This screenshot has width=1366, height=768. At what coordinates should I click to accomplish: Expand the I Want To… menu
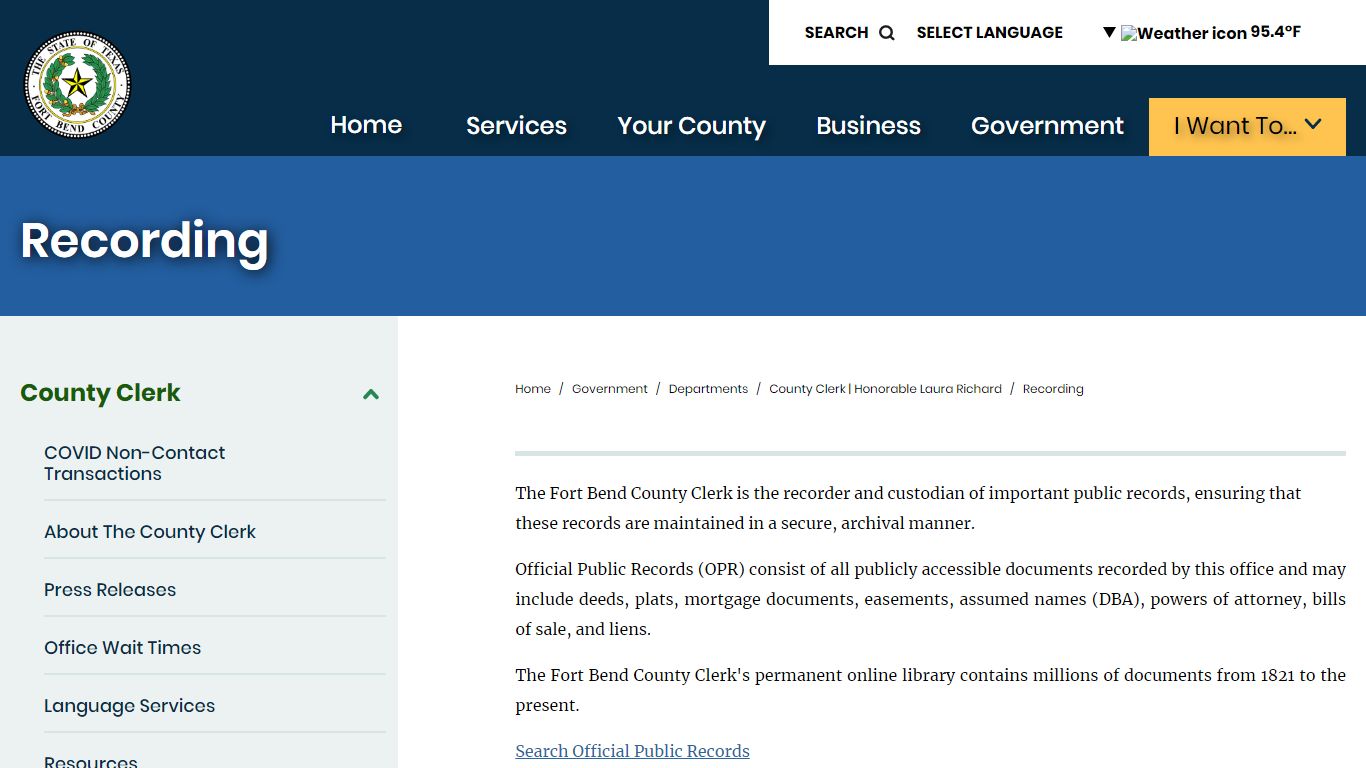[1247, 126]
